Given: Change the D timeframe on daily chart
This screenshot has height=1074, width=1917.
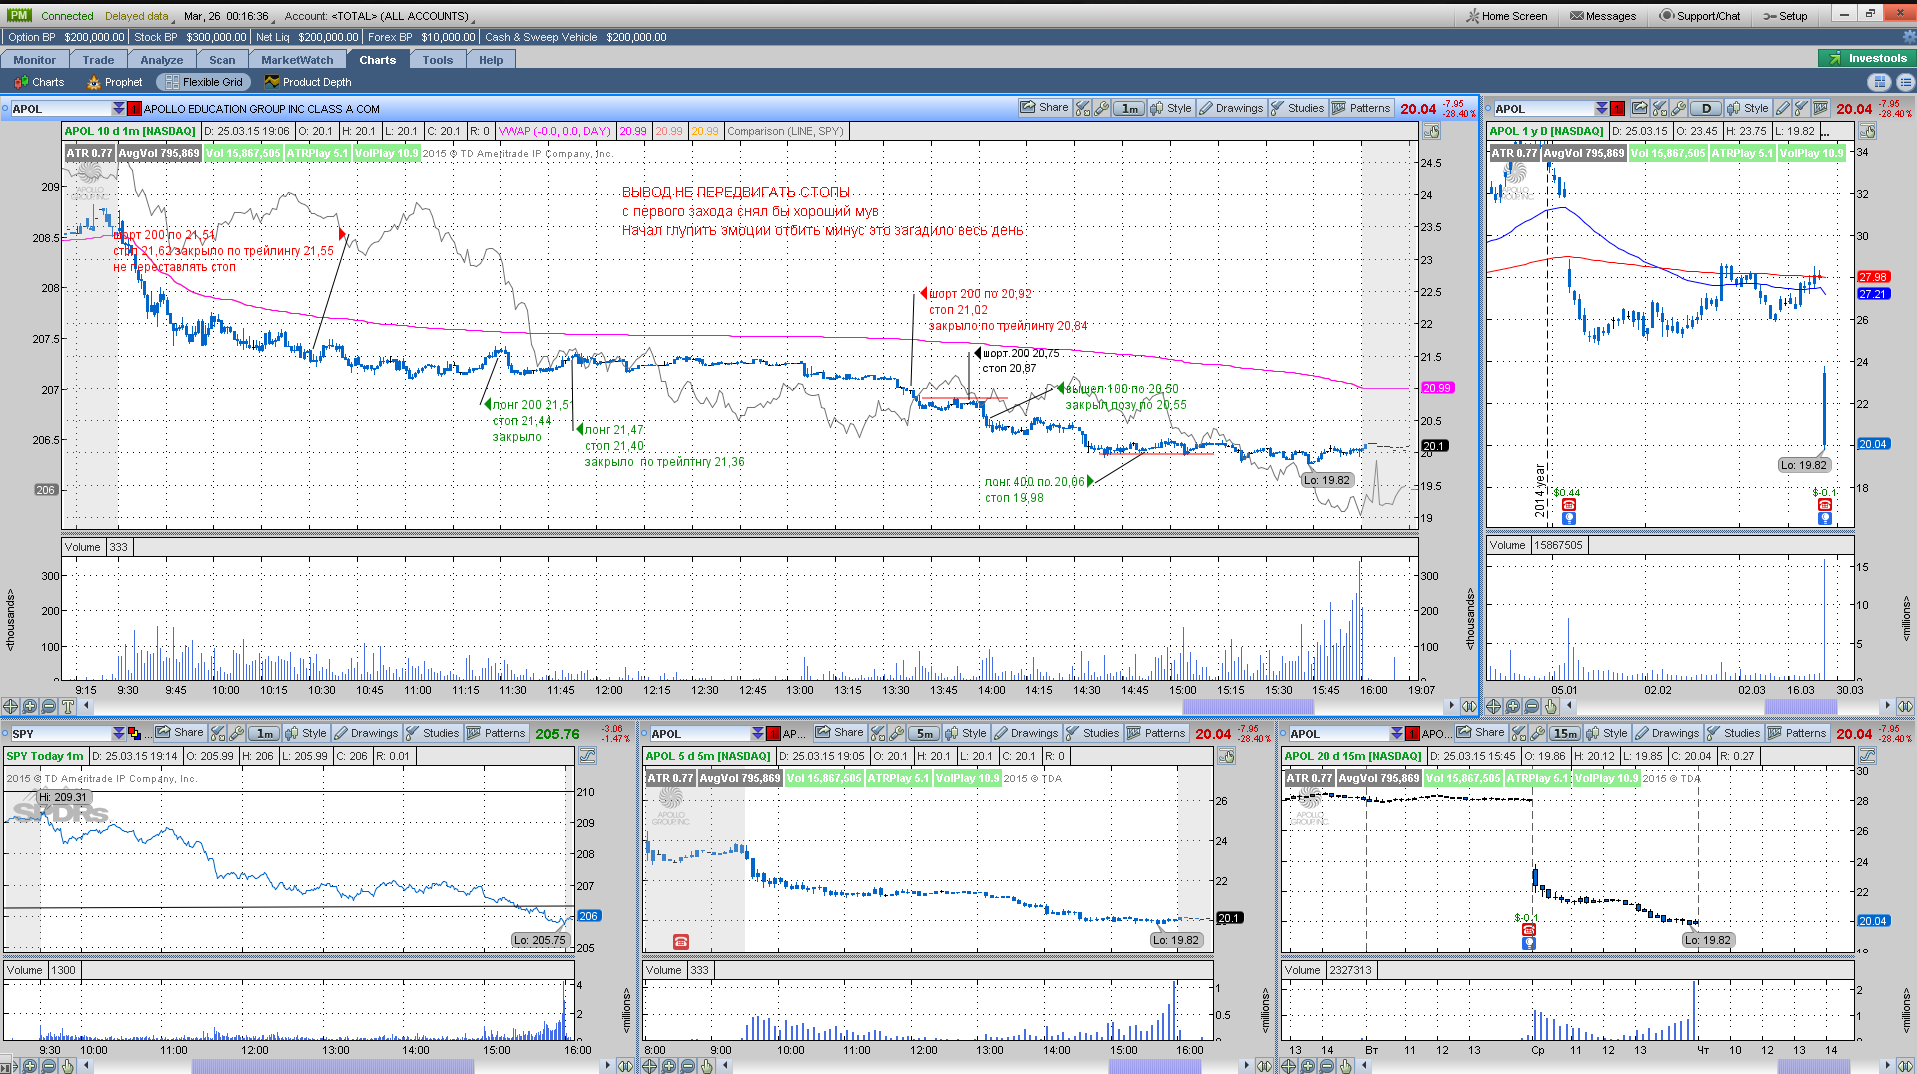Looking at the screenshot, I should [1706, 108].
